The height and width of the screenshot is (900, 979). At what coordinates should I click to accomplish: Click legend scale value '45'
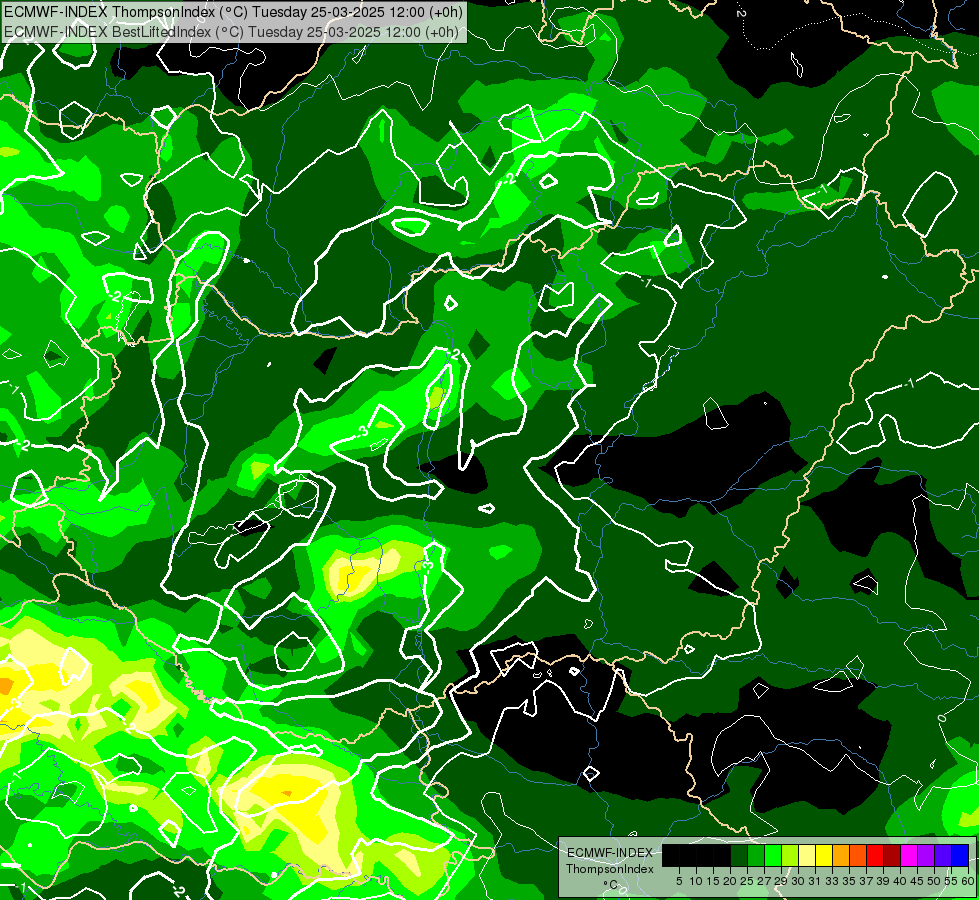tap(917, 881)
